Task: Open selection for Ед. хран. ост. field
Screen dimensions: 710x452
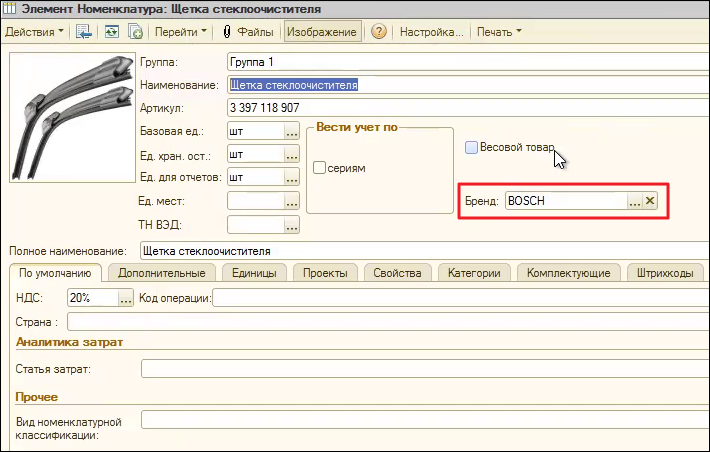Action: click(x=292, y=154)
